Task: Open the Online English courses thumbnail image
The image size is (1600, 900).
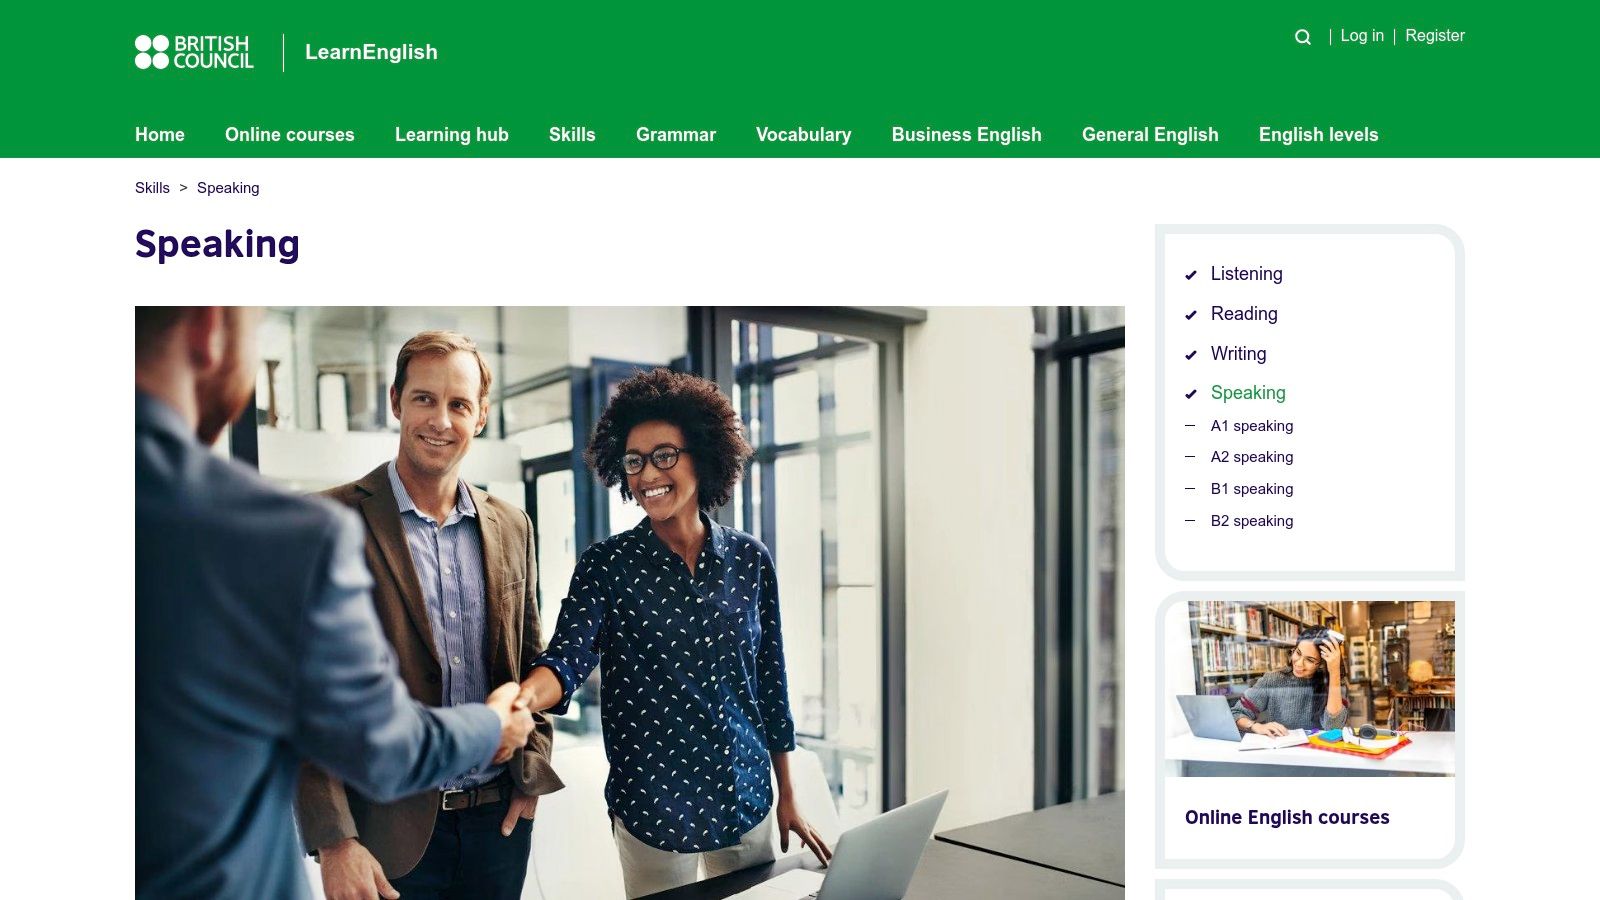Action: click(1310, 688)
